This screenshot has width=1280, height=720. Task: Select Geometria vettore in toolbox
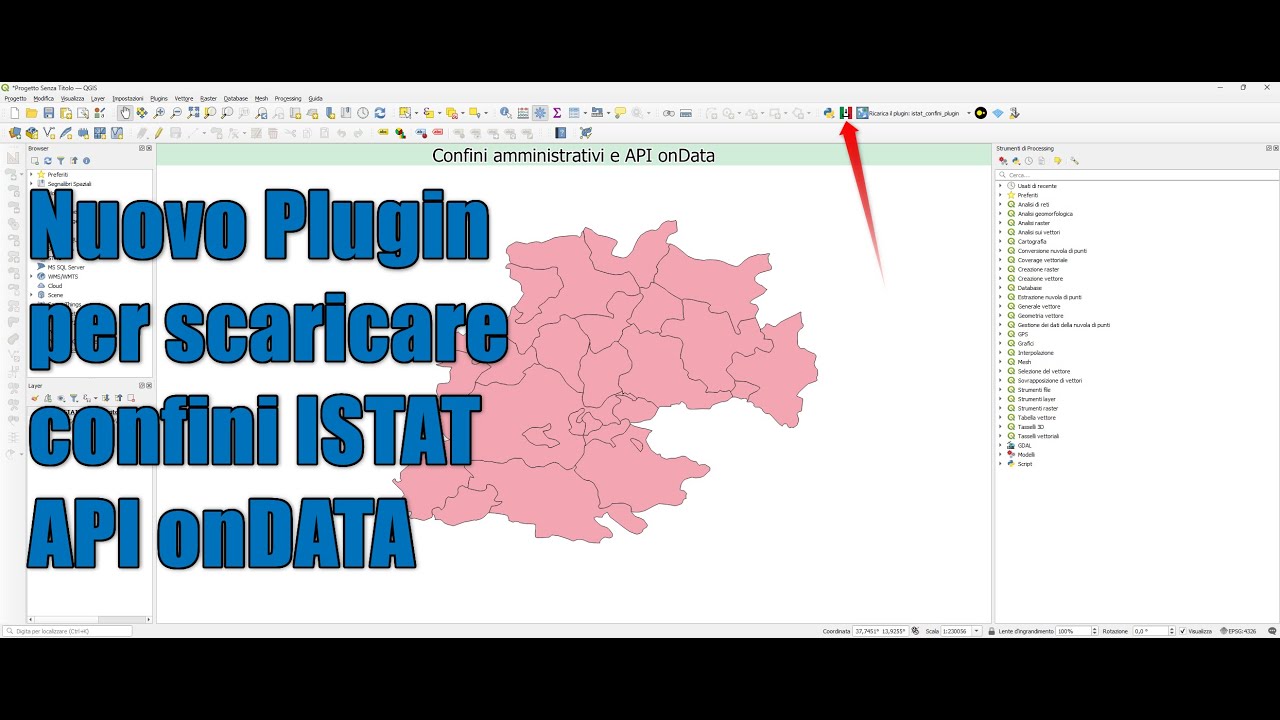[x=1040, y=316]
